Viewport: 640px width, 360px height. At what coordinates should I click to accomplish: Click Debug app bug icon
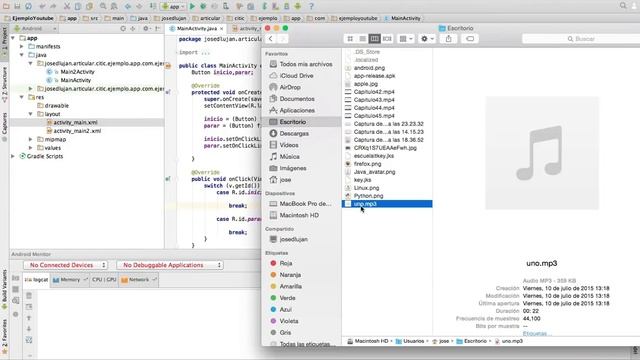[x=203, y=6]
